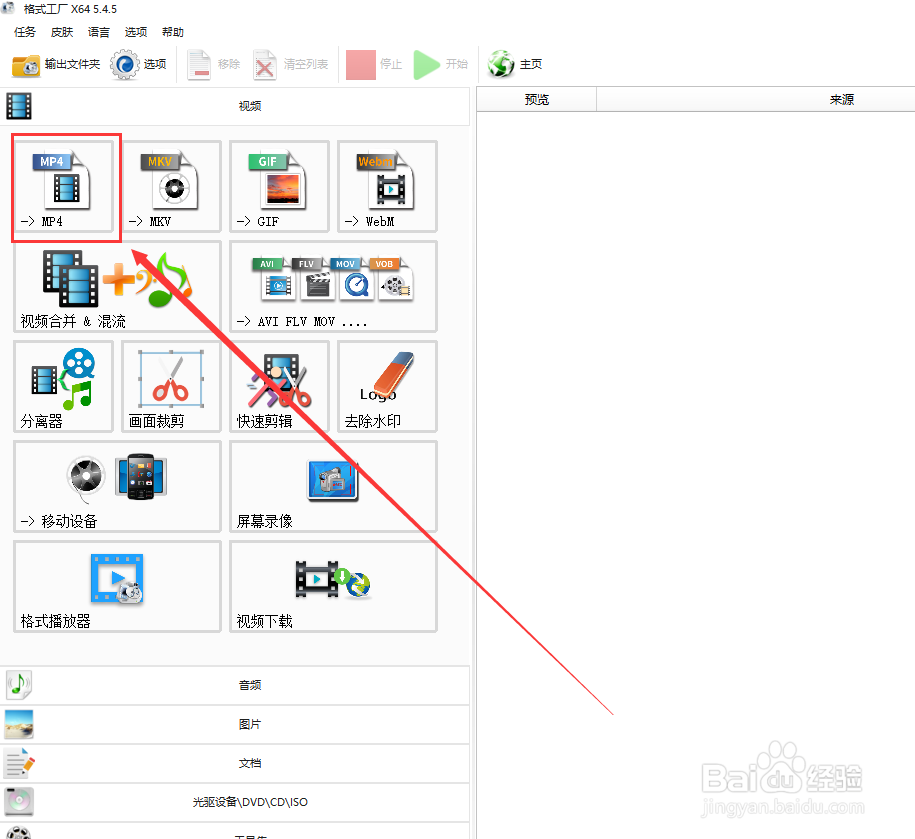The height and width of the screenshot is (839, 915).
Task: Open the GIF converter
Action: 279,188
